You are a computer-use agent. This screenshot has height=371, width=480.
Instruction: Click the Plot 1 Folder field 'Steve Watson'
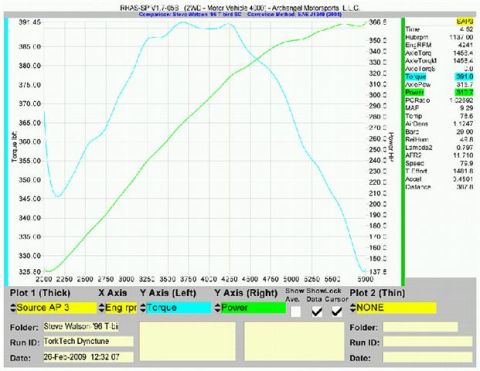click(x=81, y=327)
